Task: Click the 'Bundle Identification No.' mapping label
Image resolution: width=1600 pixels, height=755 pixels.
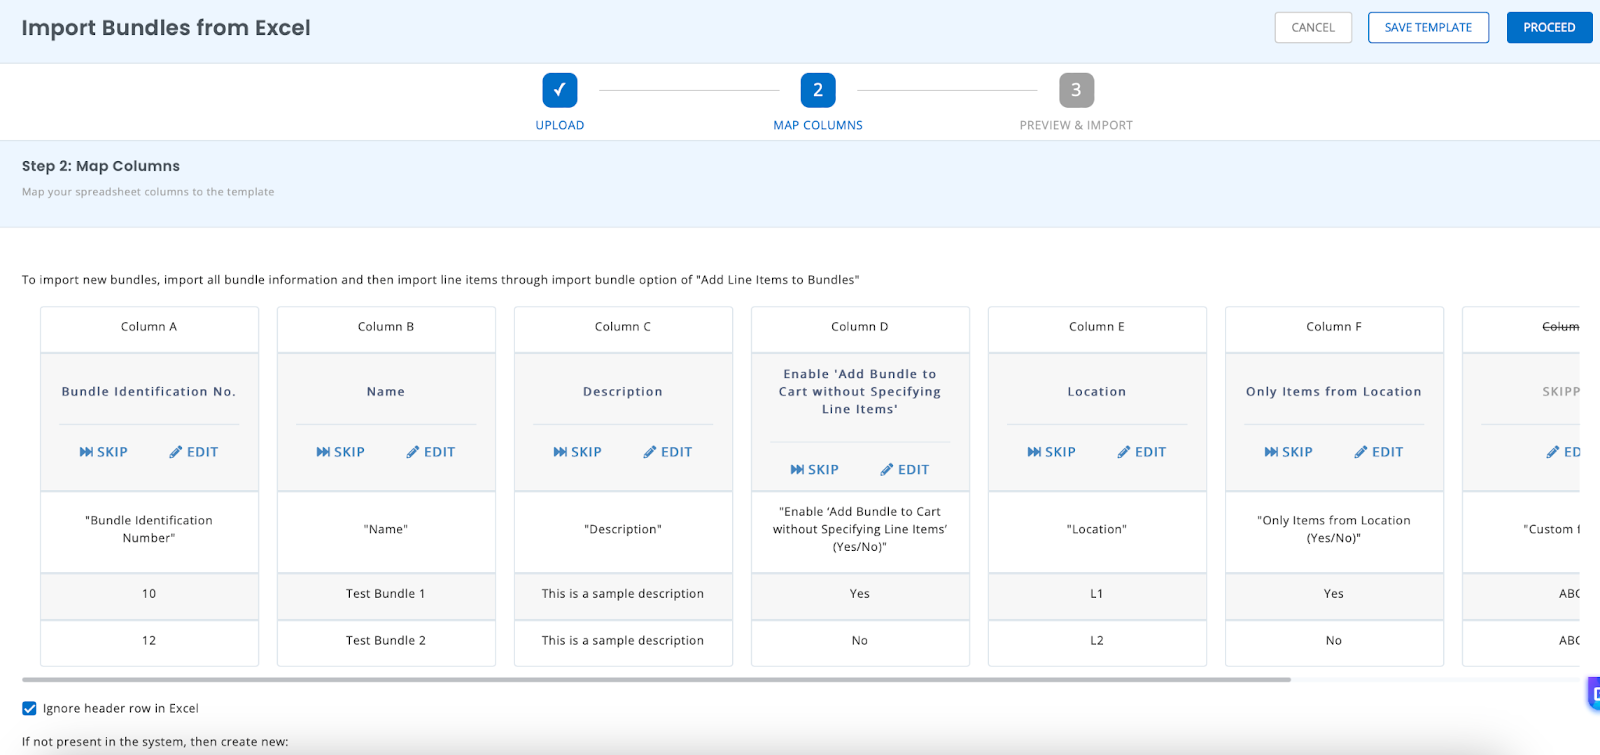Action: 149,392
